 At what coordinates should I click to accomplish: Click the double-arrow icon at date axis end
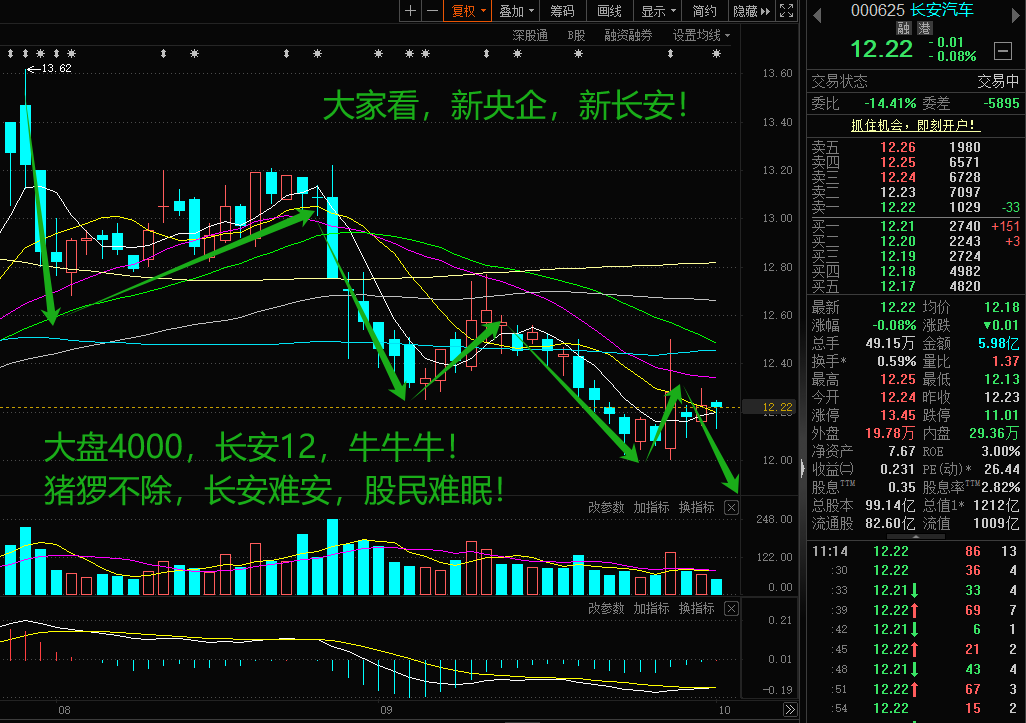coord(790,710)
